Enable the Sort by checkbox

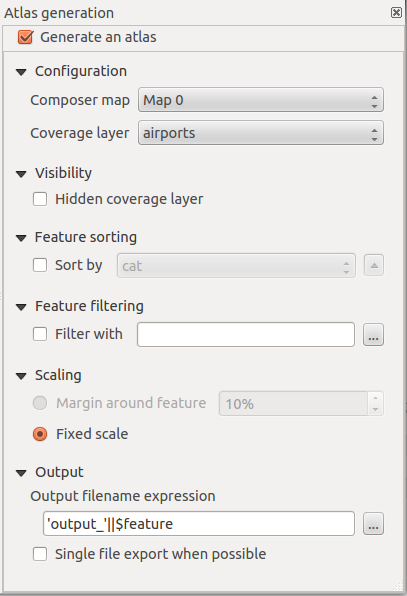[x=40, y=265]
